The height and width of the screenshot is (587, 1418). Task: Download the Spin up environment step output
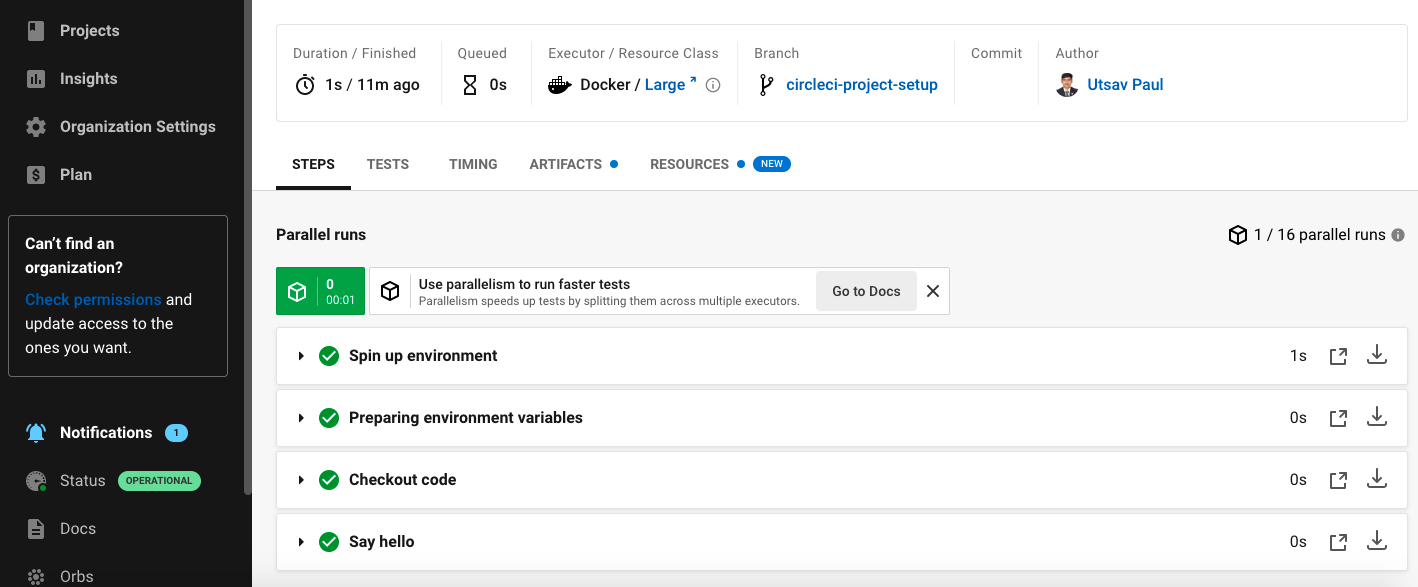point(1377,355)
